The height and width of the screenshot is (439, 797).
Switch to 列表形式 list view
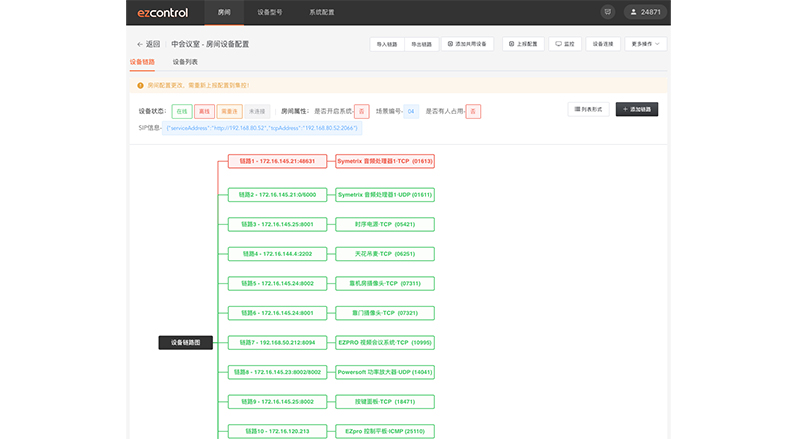588,109
